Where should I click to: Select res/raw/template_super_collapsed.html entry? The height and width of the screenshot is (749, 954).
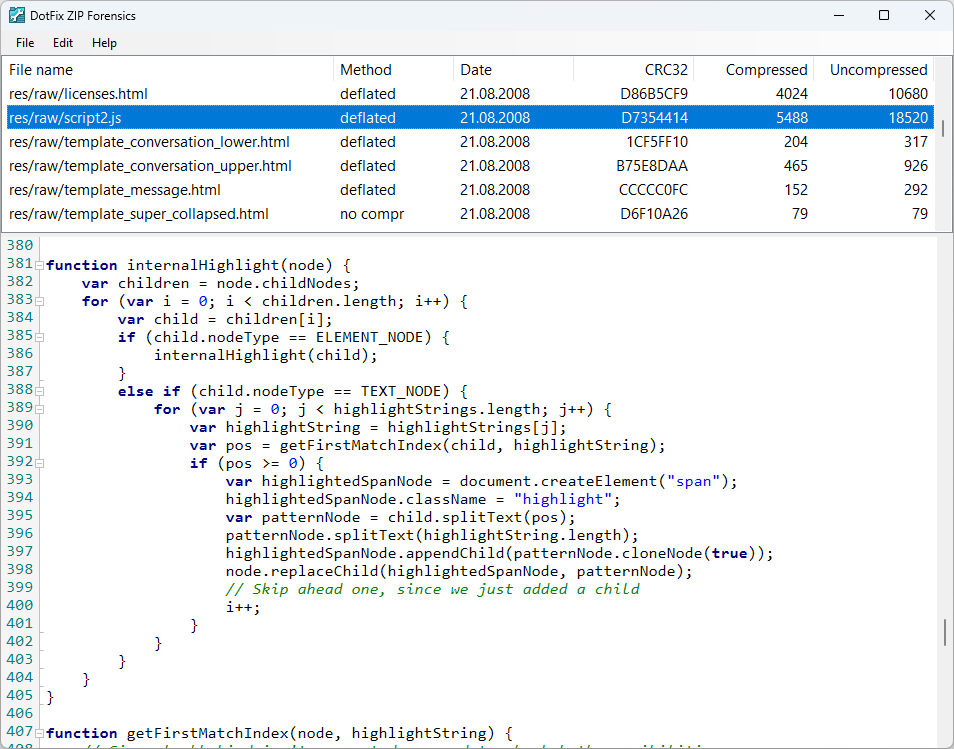pos(470,214)
